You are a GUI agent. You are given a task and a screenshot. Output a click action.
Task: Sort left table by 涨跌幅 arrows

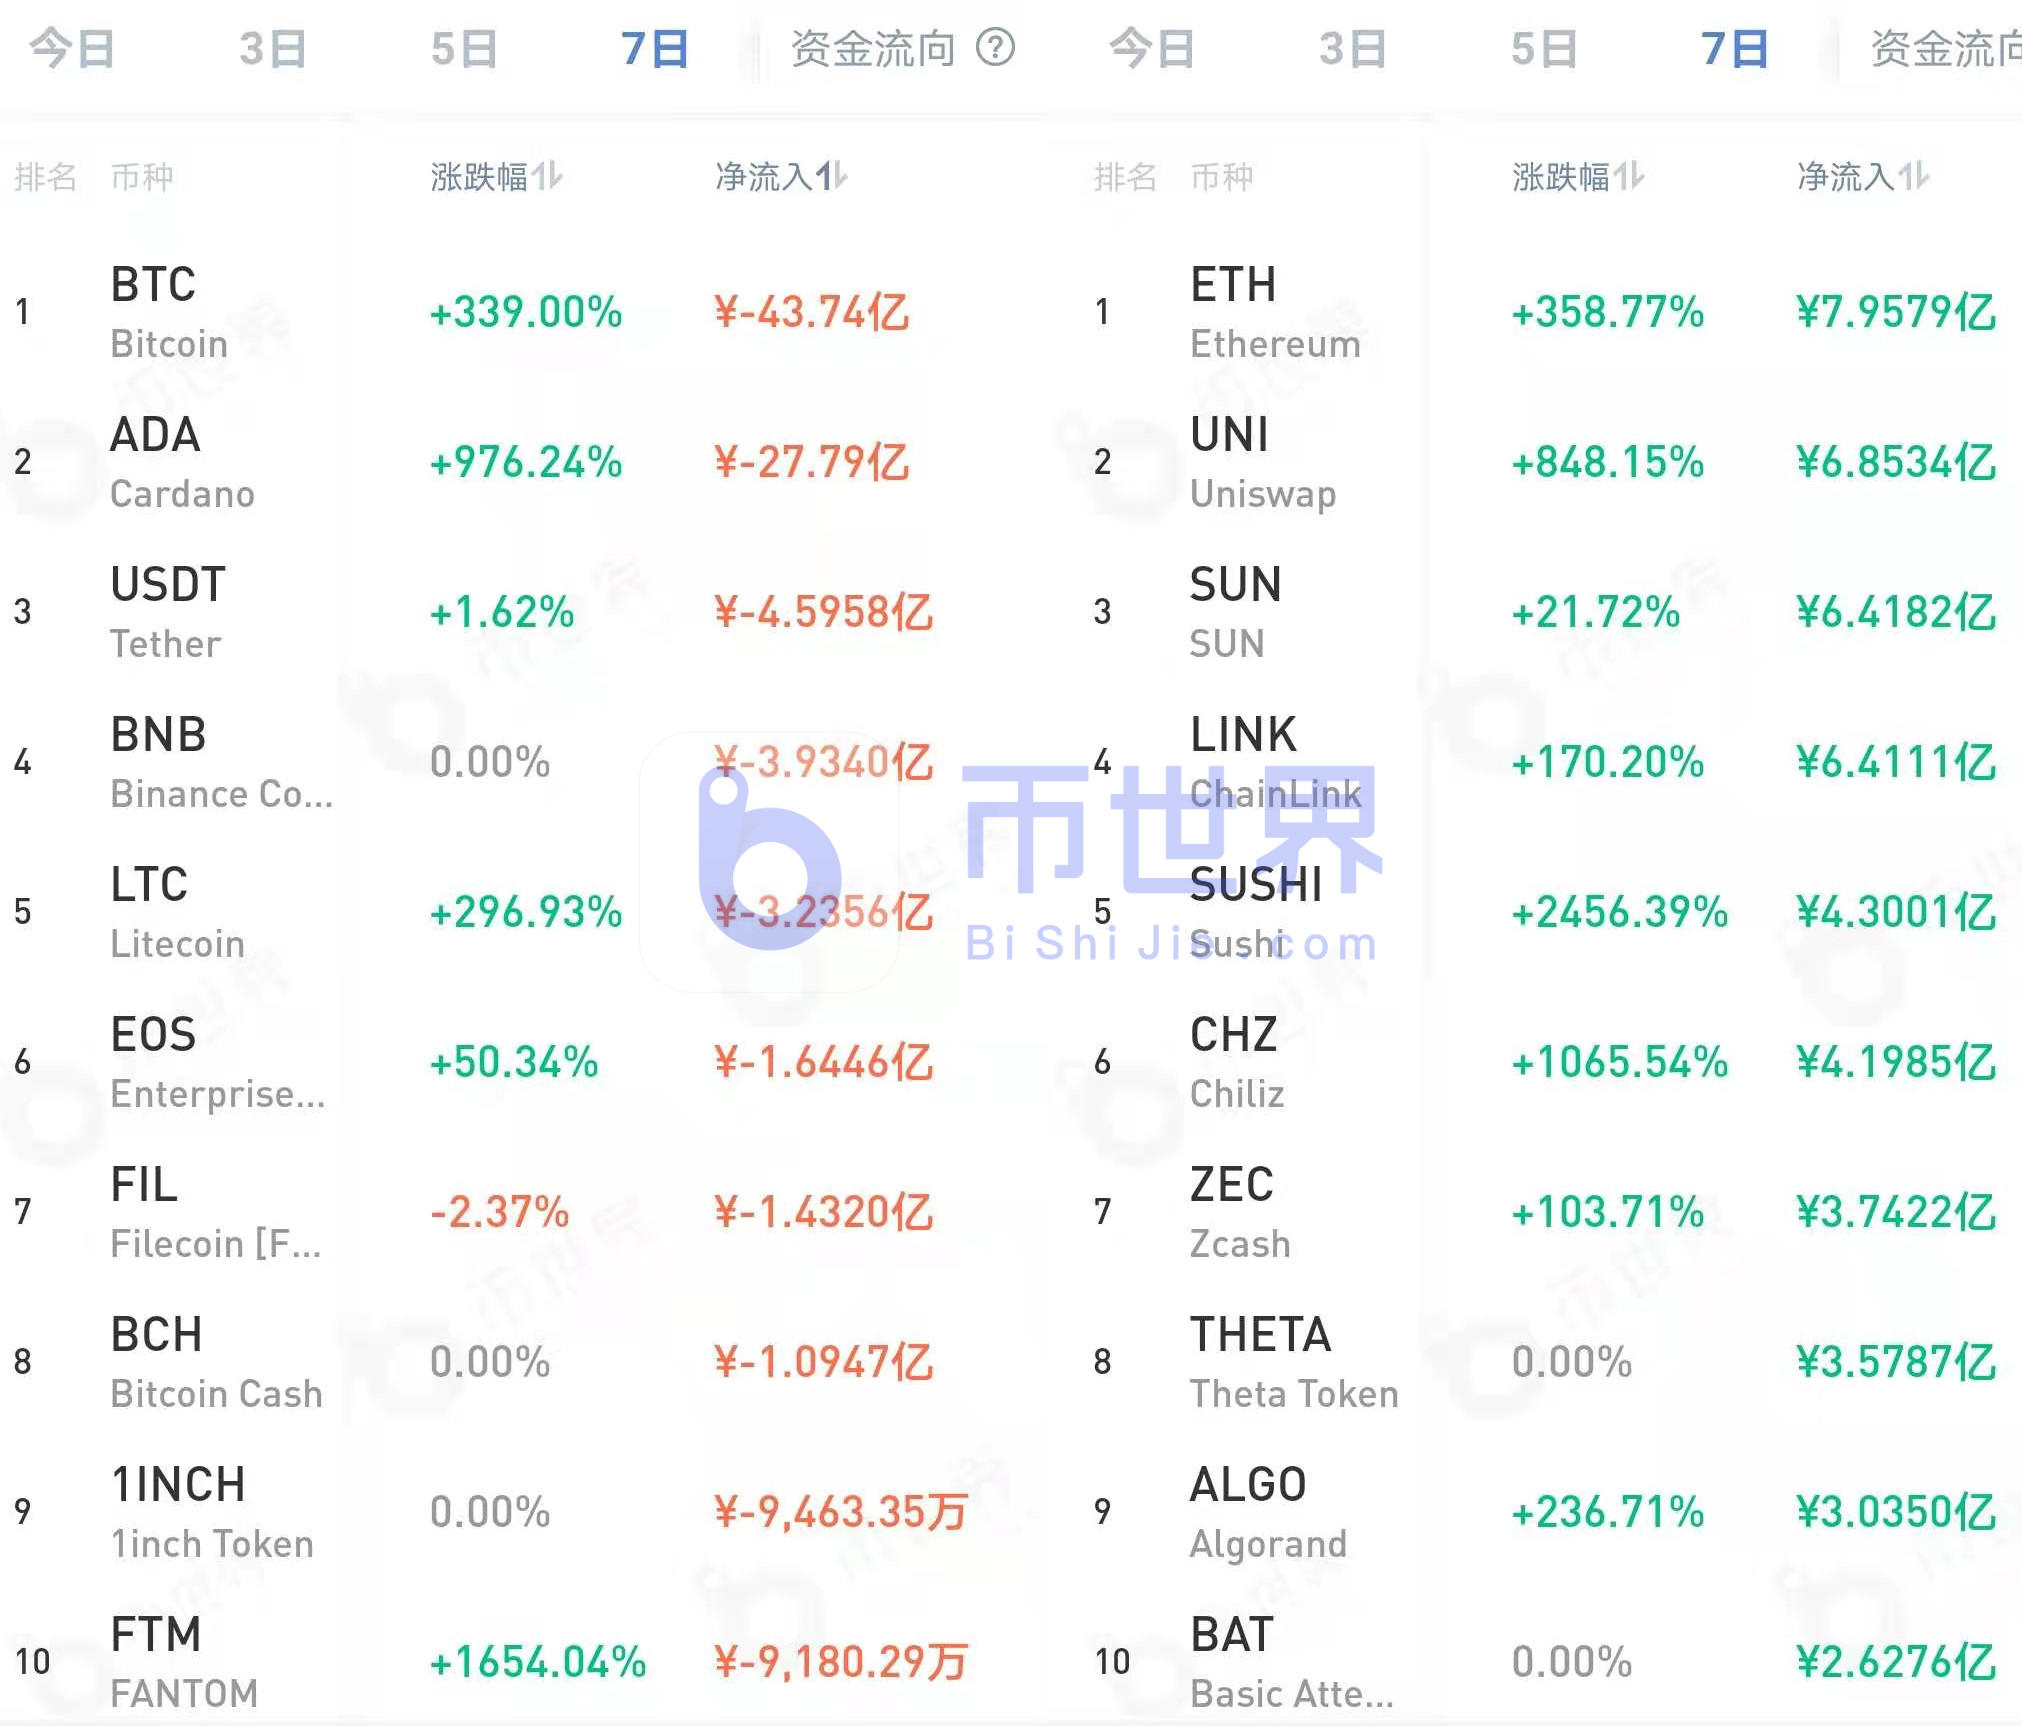pyautogui.click(x=548, y=177)
